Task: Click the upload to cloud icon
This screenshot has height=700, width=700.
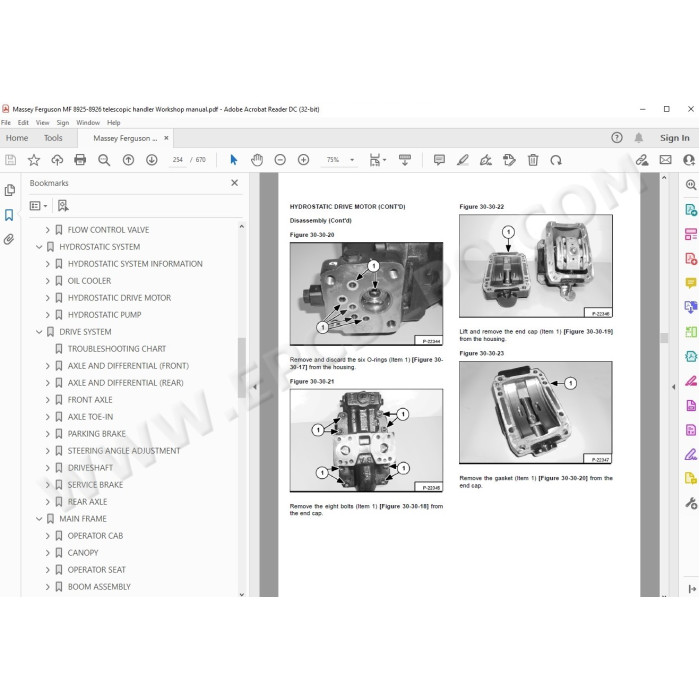Action: click(x=57, y=160)
